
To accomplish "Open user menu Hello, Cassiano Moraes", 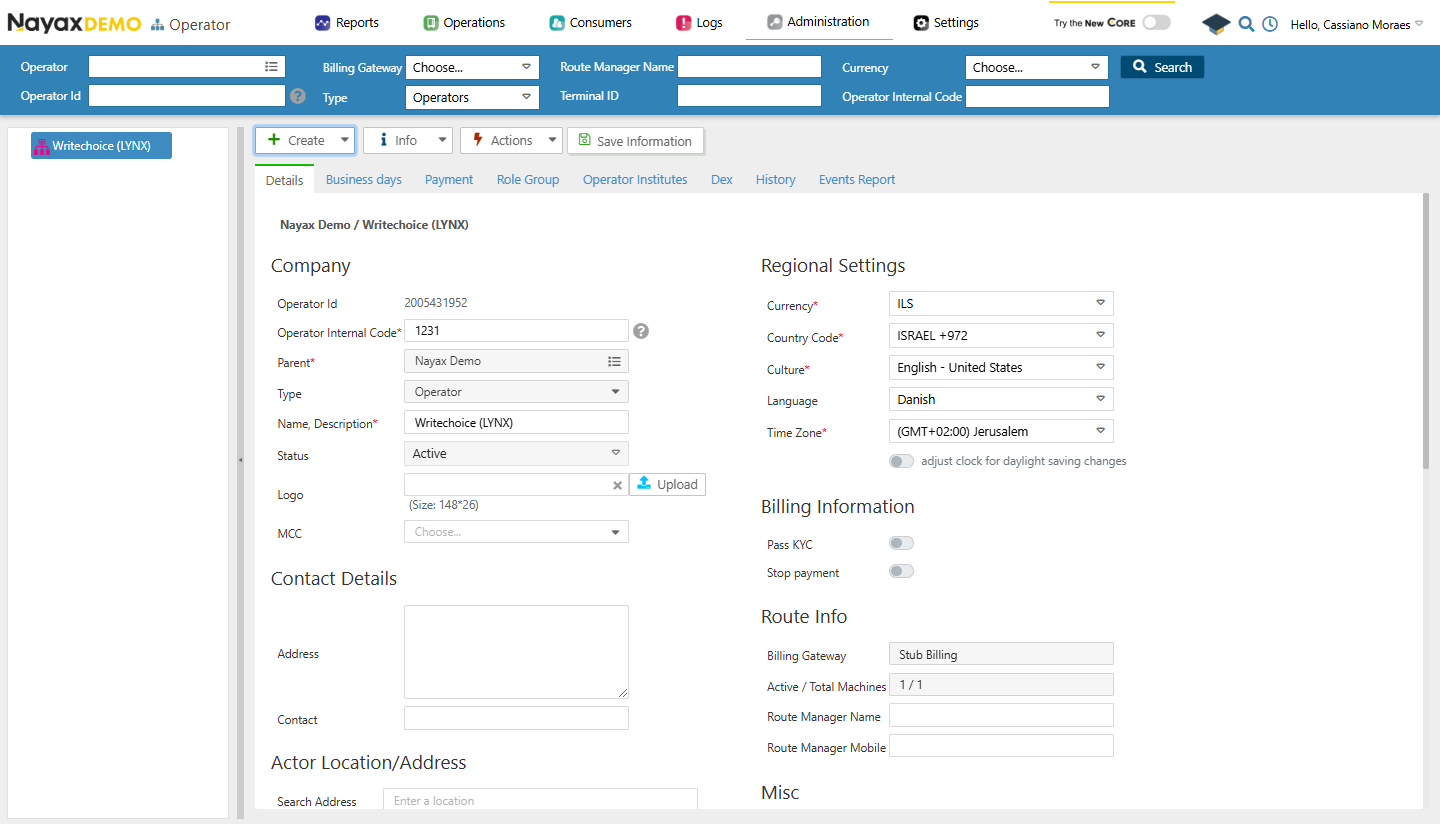I will (x=1356, y=24).
